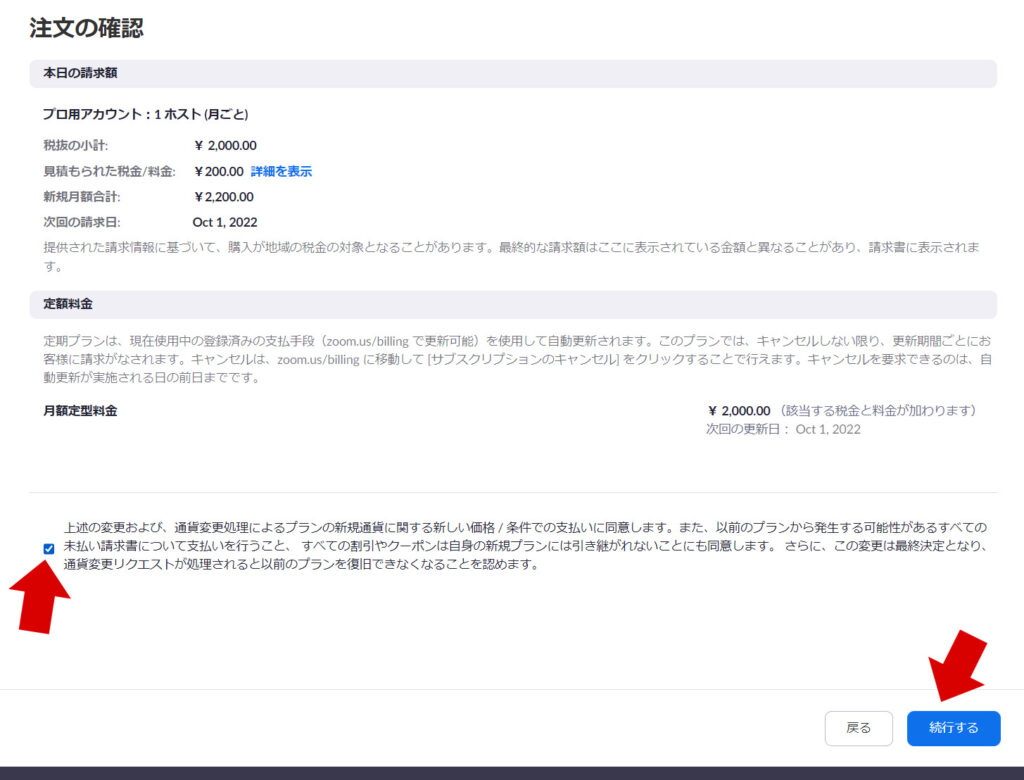Click the 新規月額合計 label

point(81,197)
